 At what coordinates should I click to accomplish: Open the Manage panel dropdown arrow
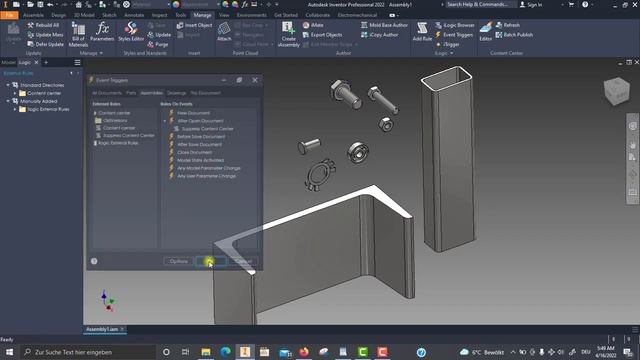point(101,53)
